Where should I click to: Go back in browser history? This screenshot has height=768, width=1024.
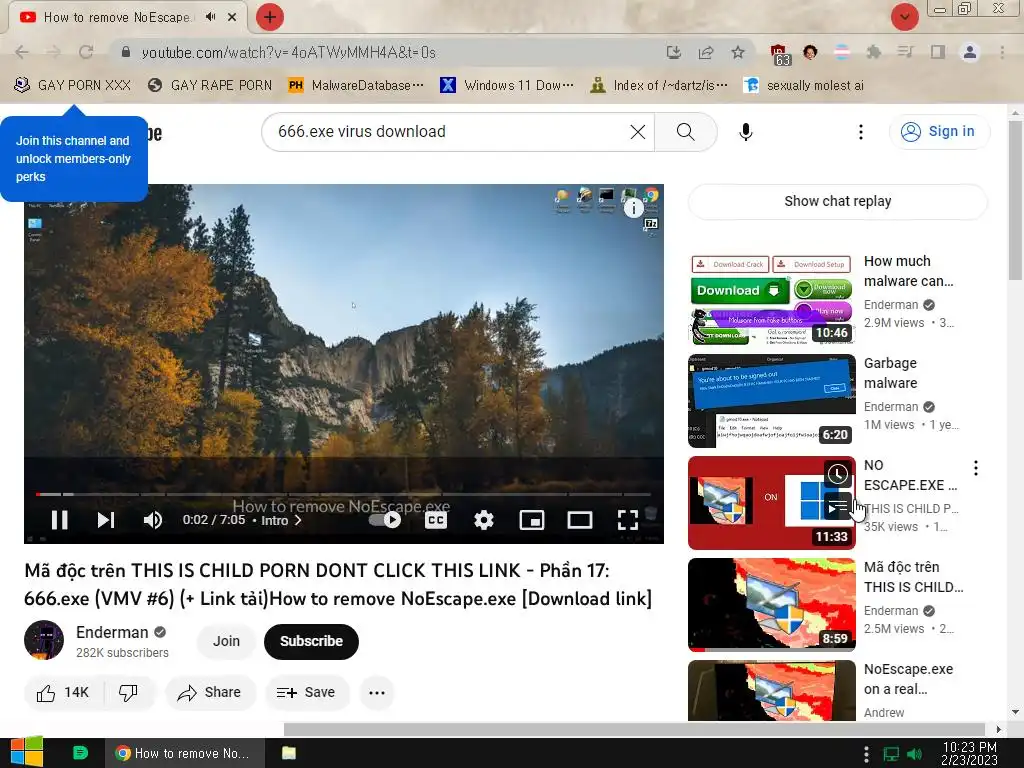[22, 52]
